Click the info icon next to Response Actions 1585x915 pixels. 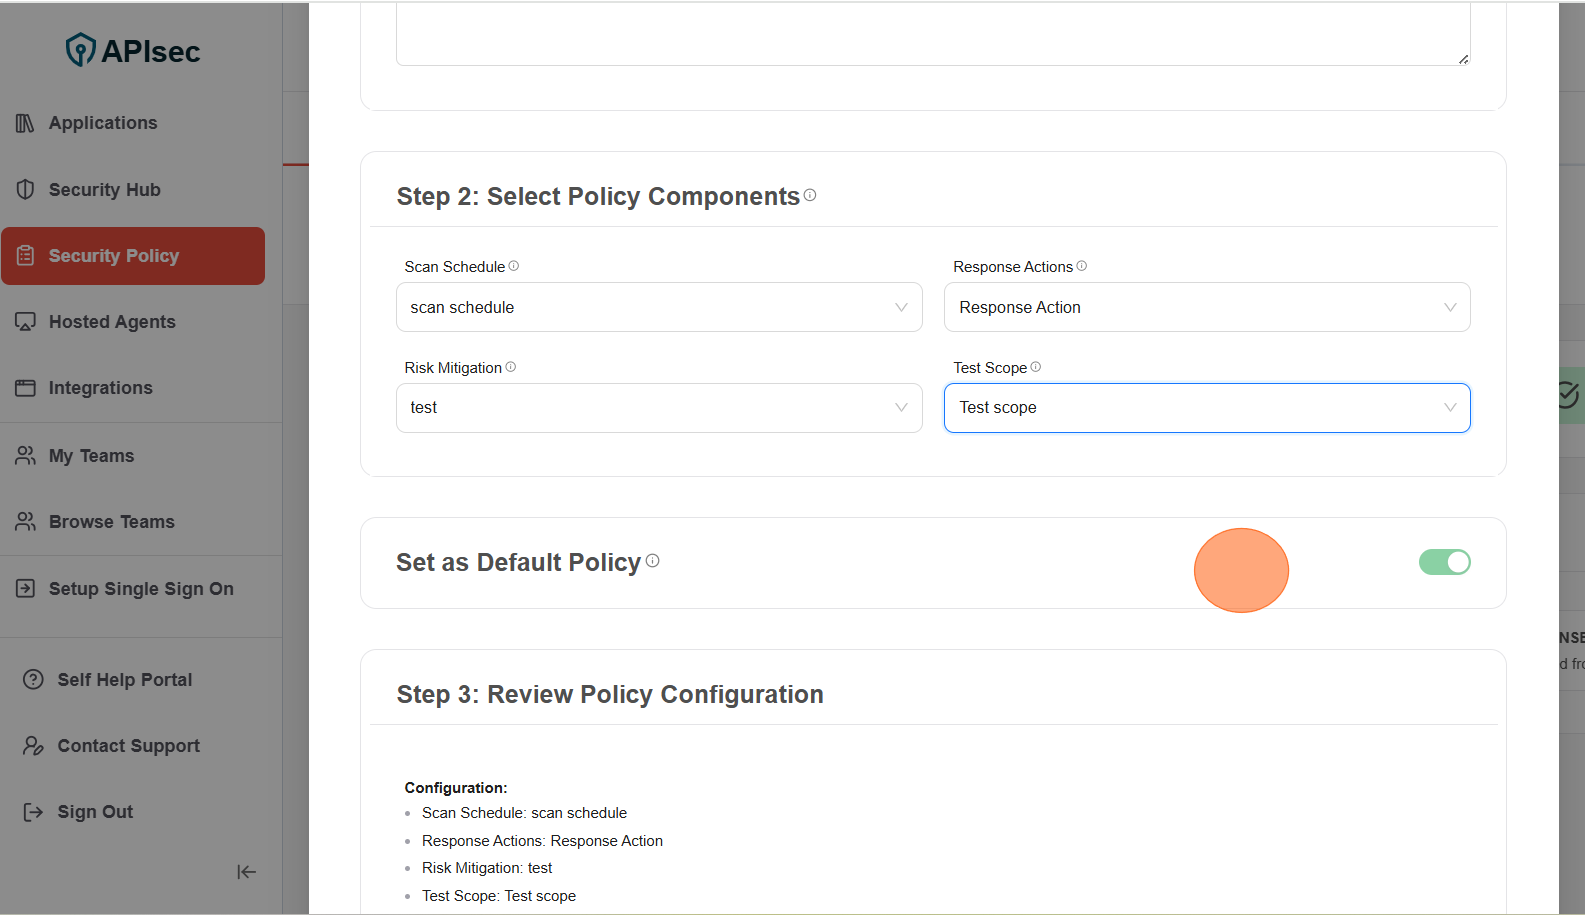[x=1081, y=266]
